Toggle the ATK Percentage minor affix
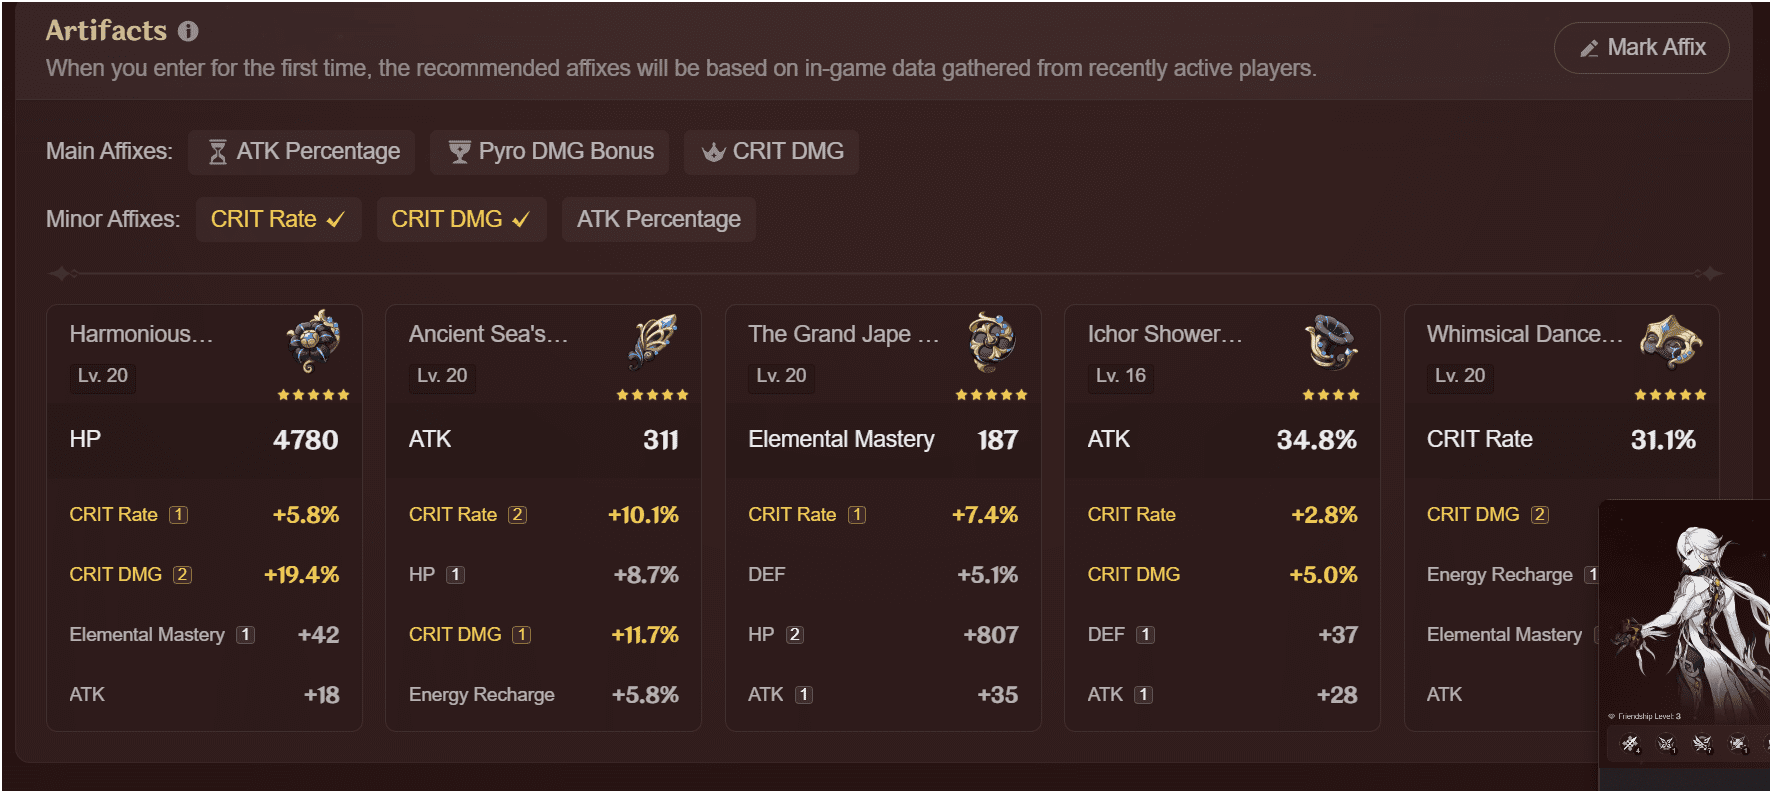This screenshot has height=793, width=1772. (x=658, y=219)
